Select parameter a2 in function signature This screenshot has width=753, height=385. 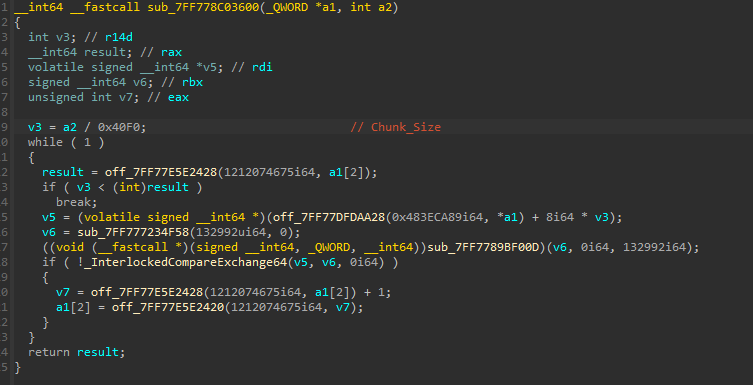(x=386, y=8)
